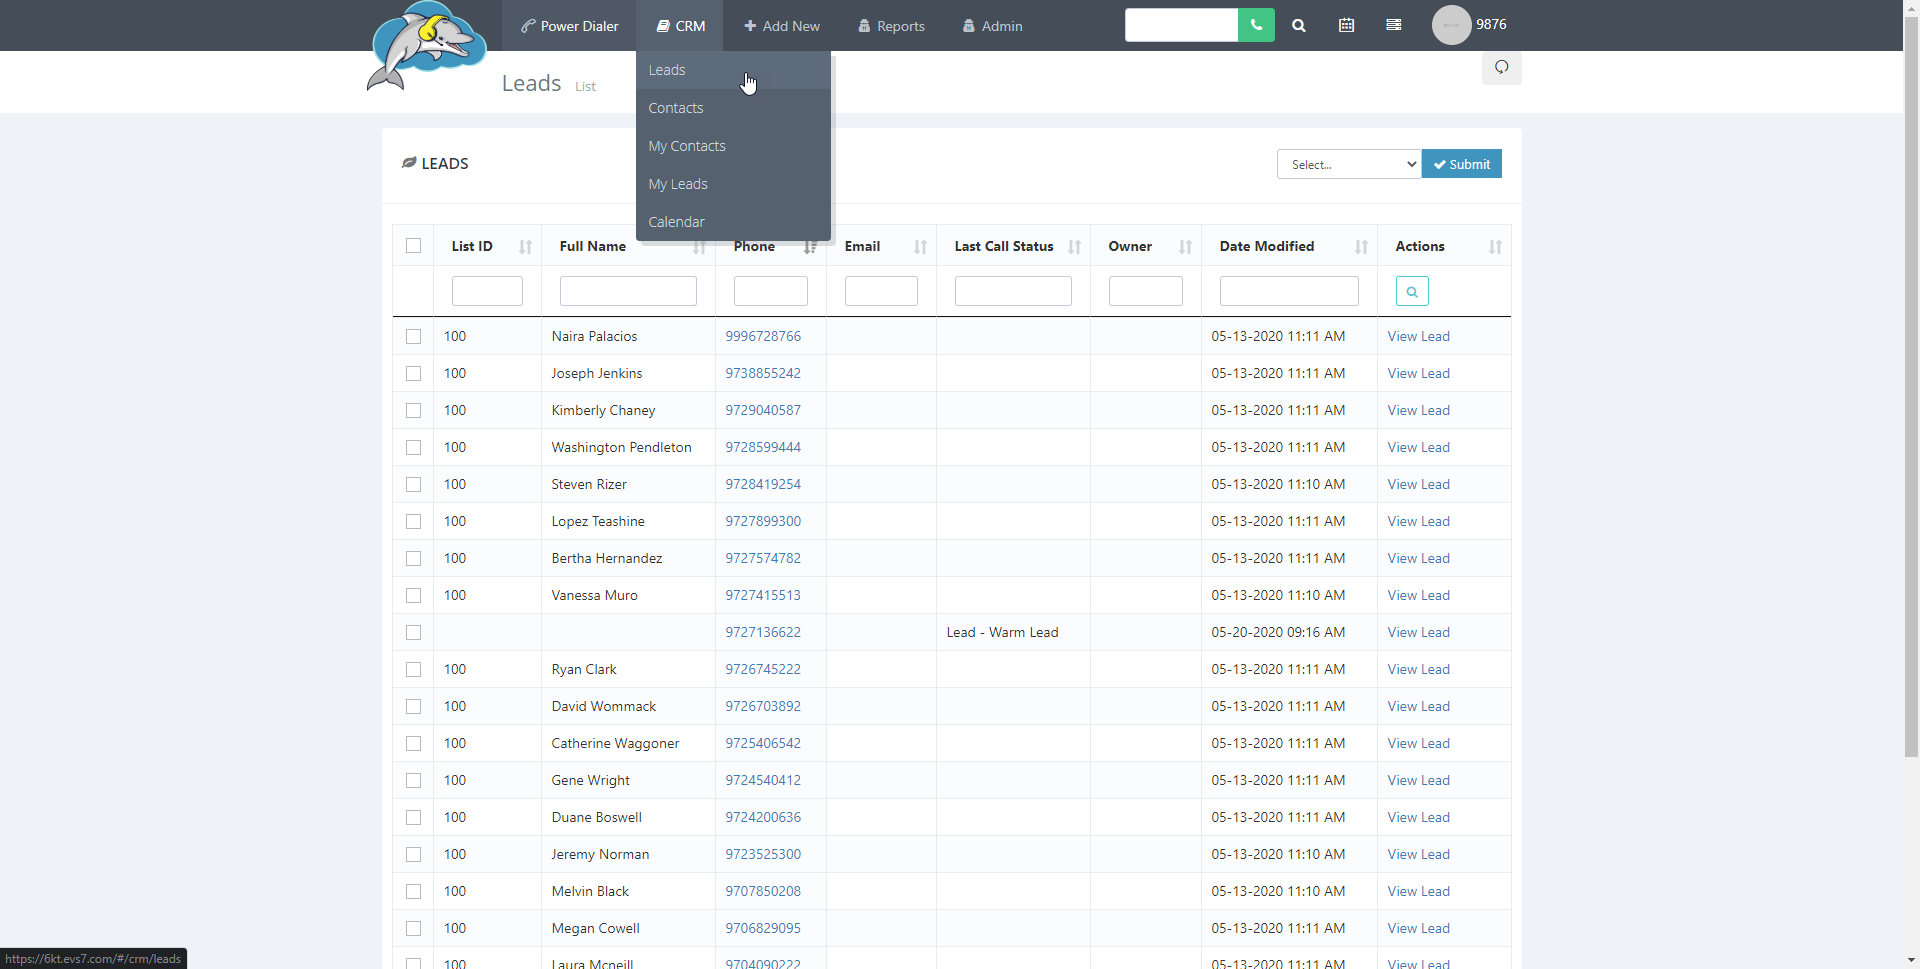Open the Power Dialer menu
The height and width of the screenshot is (969, 1920).
pos(570,26)
